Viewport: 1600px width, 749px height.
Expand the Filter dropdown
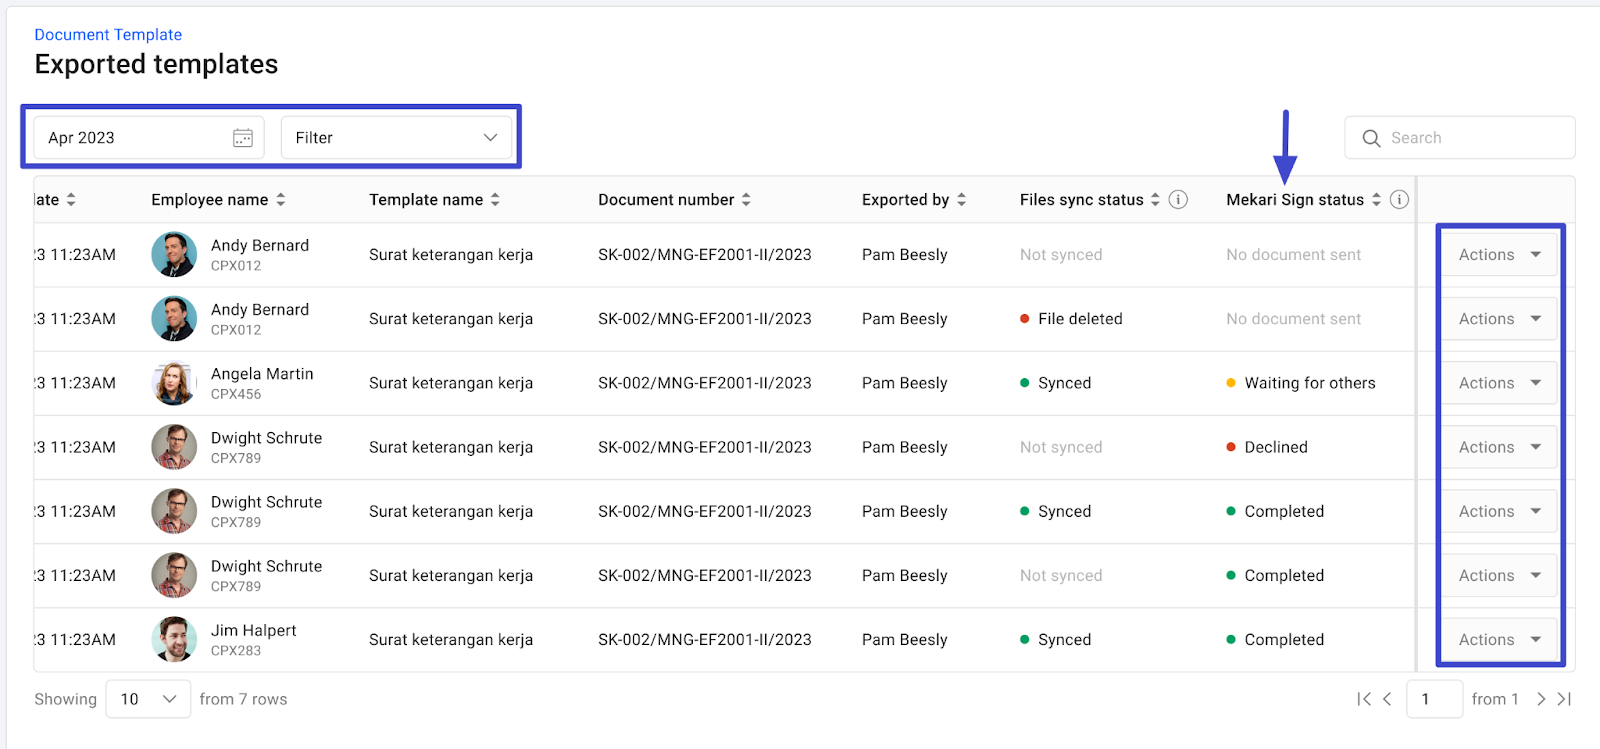tap(396, 138)
